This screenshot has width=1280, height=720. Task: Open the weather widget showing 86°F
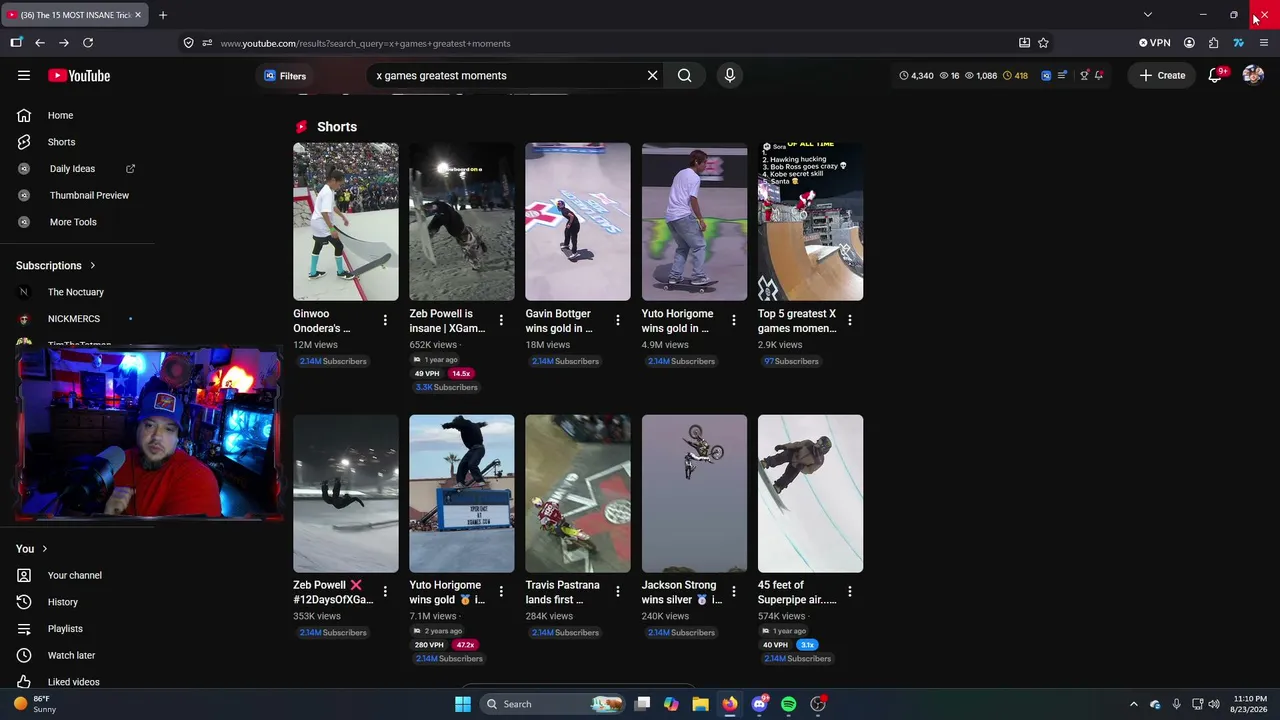[33, 704]
